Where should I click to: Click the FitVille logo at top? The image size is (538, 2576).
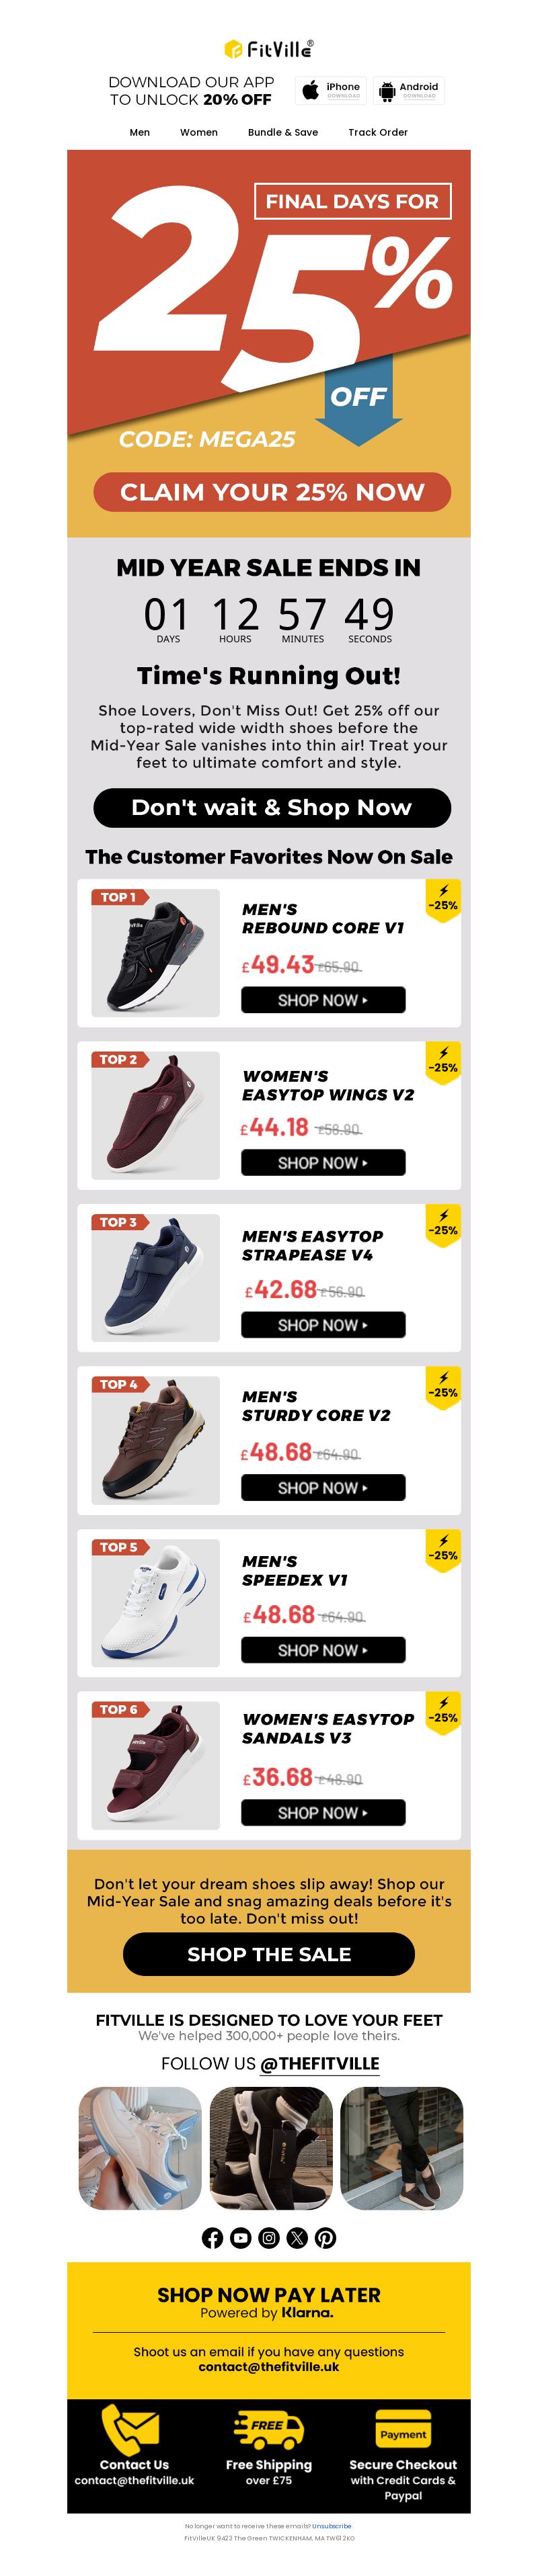tap(269, 48)
